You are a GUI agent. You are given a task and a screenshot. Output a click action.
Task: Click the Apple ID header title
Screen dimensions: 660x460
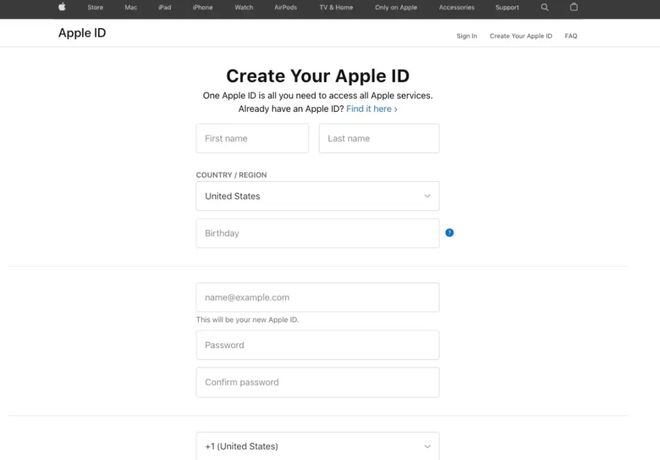[x=82, y=33]
